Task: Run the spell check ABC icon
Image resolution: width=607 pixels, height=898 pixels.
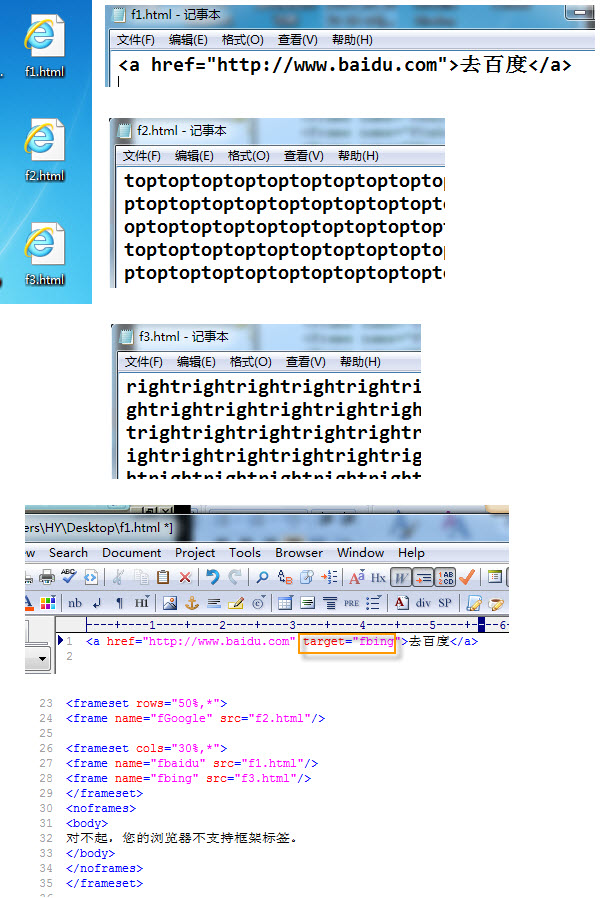Action: tap(69, 577)
